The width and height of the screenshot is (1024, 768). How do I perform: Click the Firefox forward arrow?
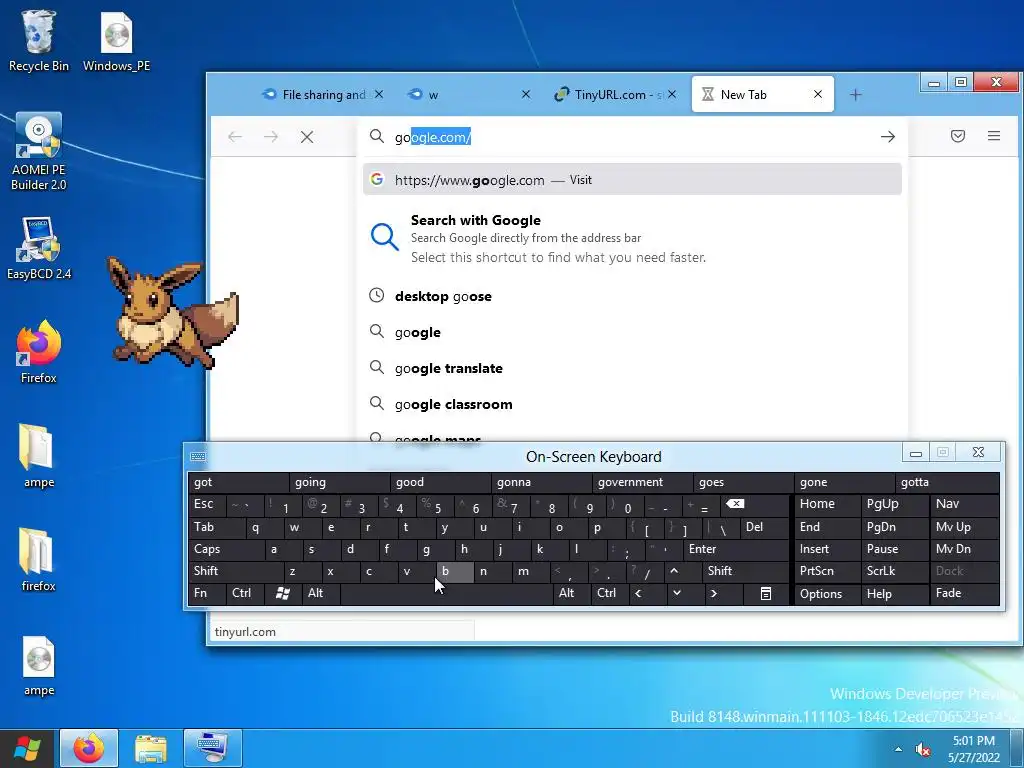point(271,136)
